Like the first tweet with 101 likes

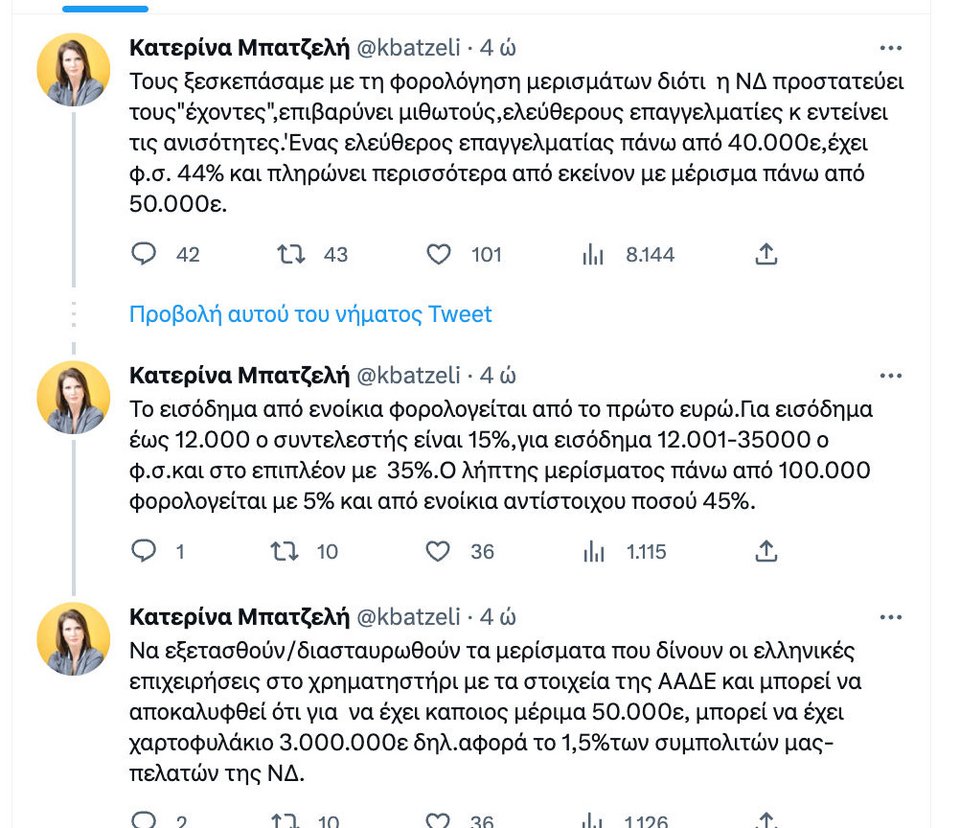pyautogui.click(x=439, y=254)
